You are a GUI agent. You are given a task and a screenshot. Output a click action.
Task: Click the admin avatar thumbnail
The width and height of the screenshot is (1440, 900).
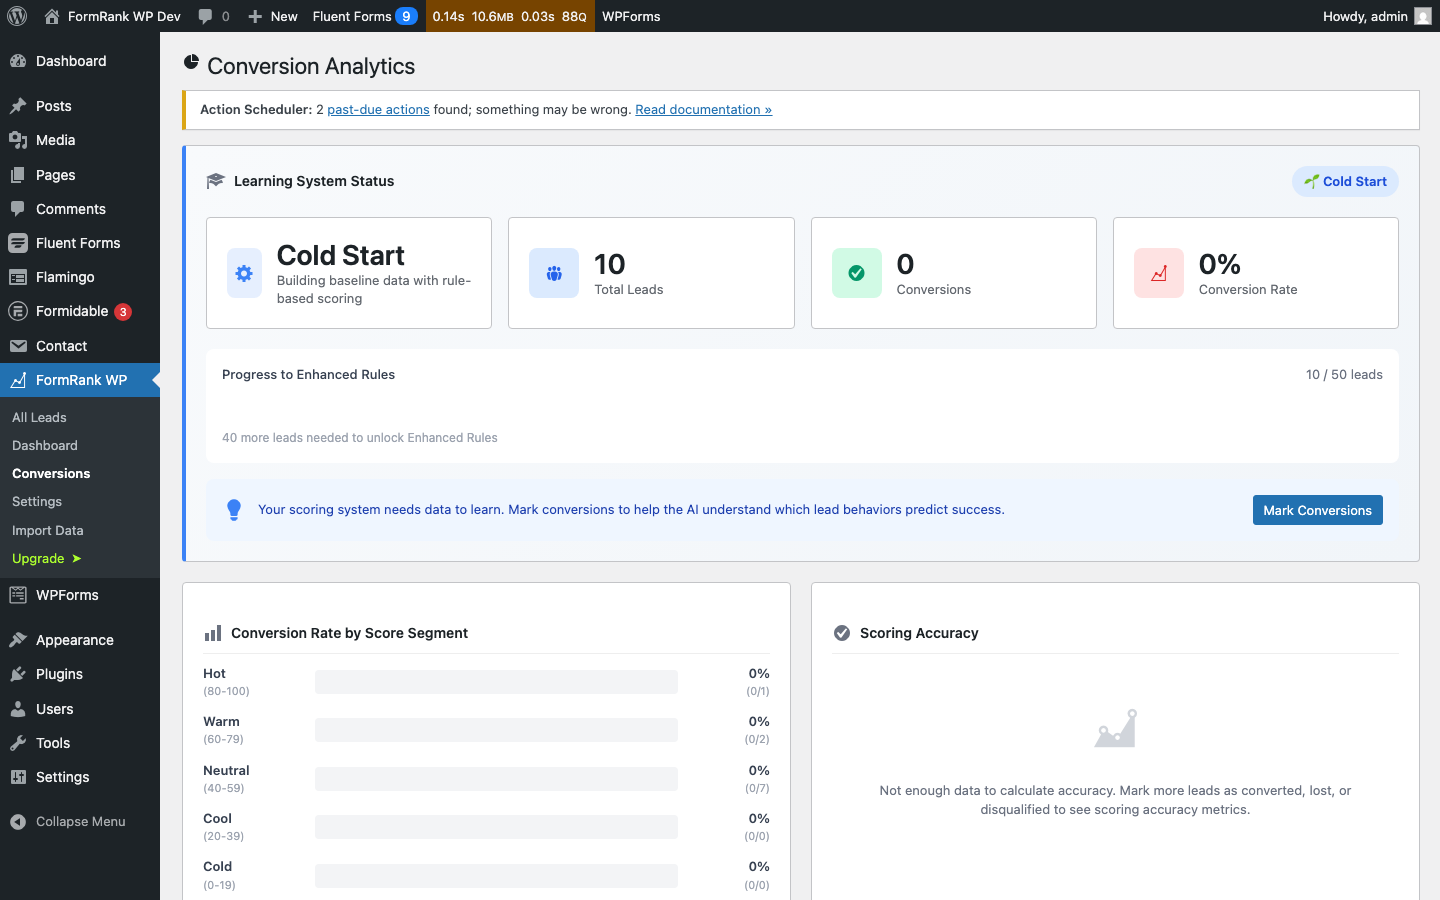[x=1424, y=16]
